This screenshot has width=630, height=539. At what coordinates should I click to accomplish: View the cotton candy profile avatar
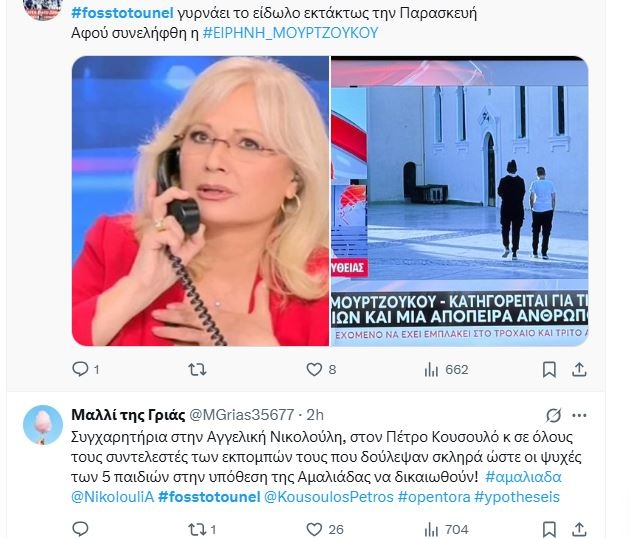click(43, 425)
